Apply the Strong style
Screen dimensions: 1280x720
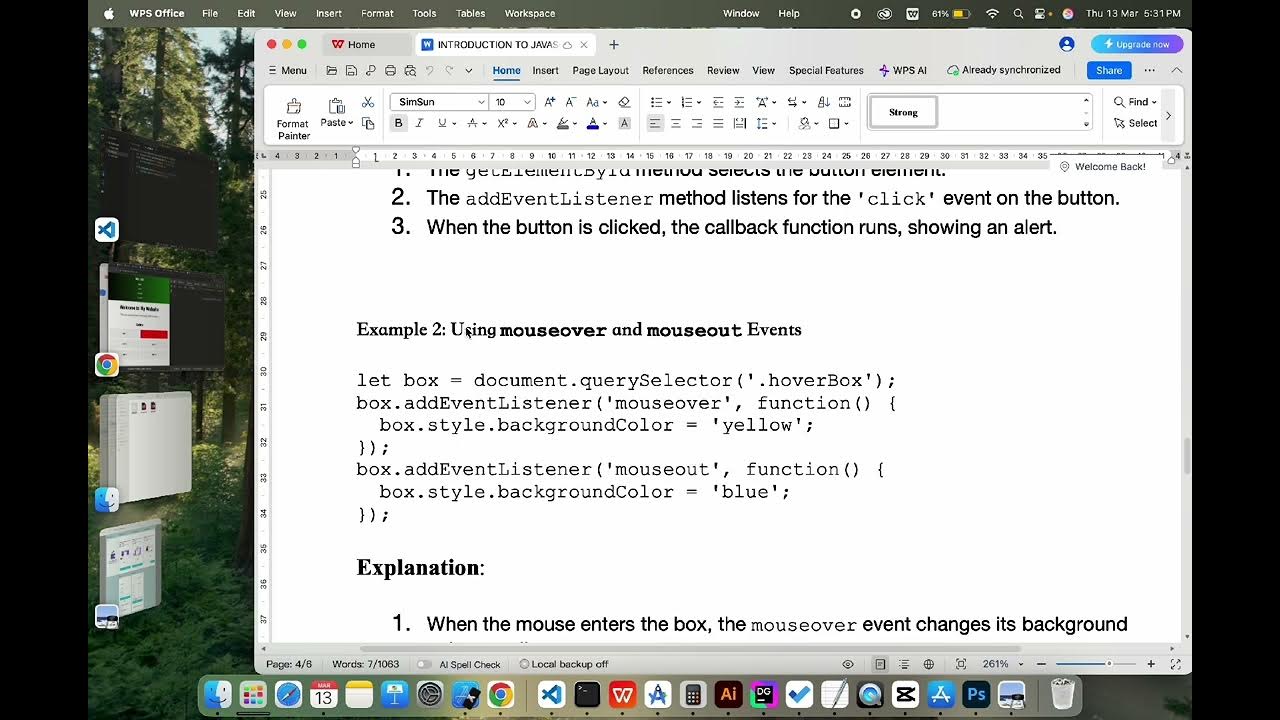(903, 112)
